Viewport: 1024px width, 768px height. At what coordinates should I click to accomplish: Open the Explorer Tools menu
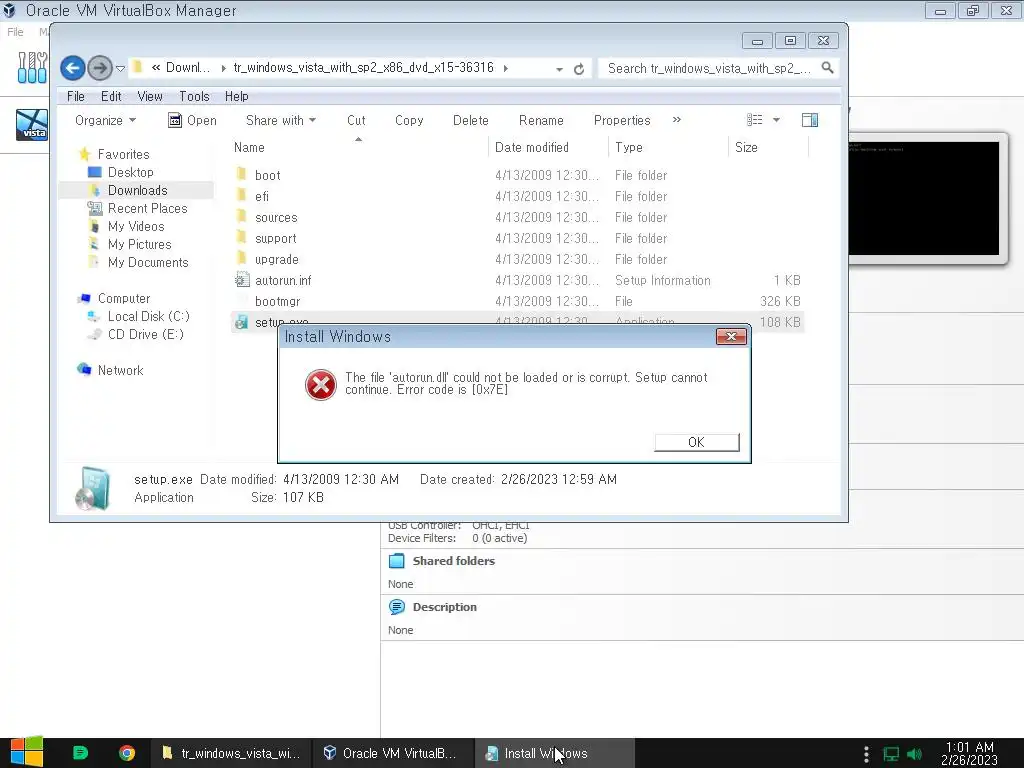(194, 96)
